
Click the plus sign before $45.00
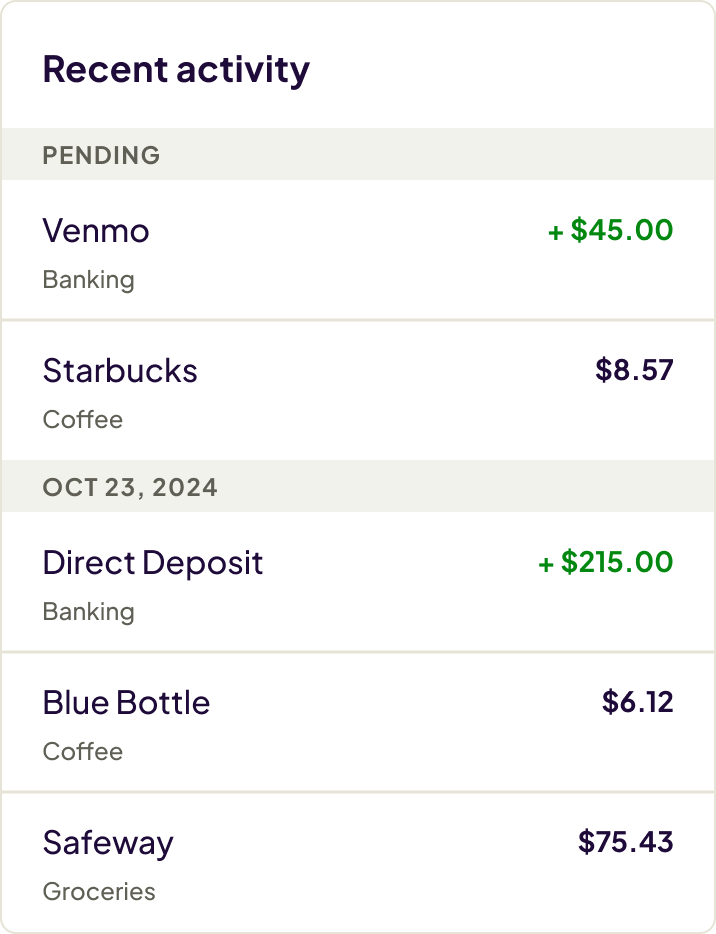556,233
